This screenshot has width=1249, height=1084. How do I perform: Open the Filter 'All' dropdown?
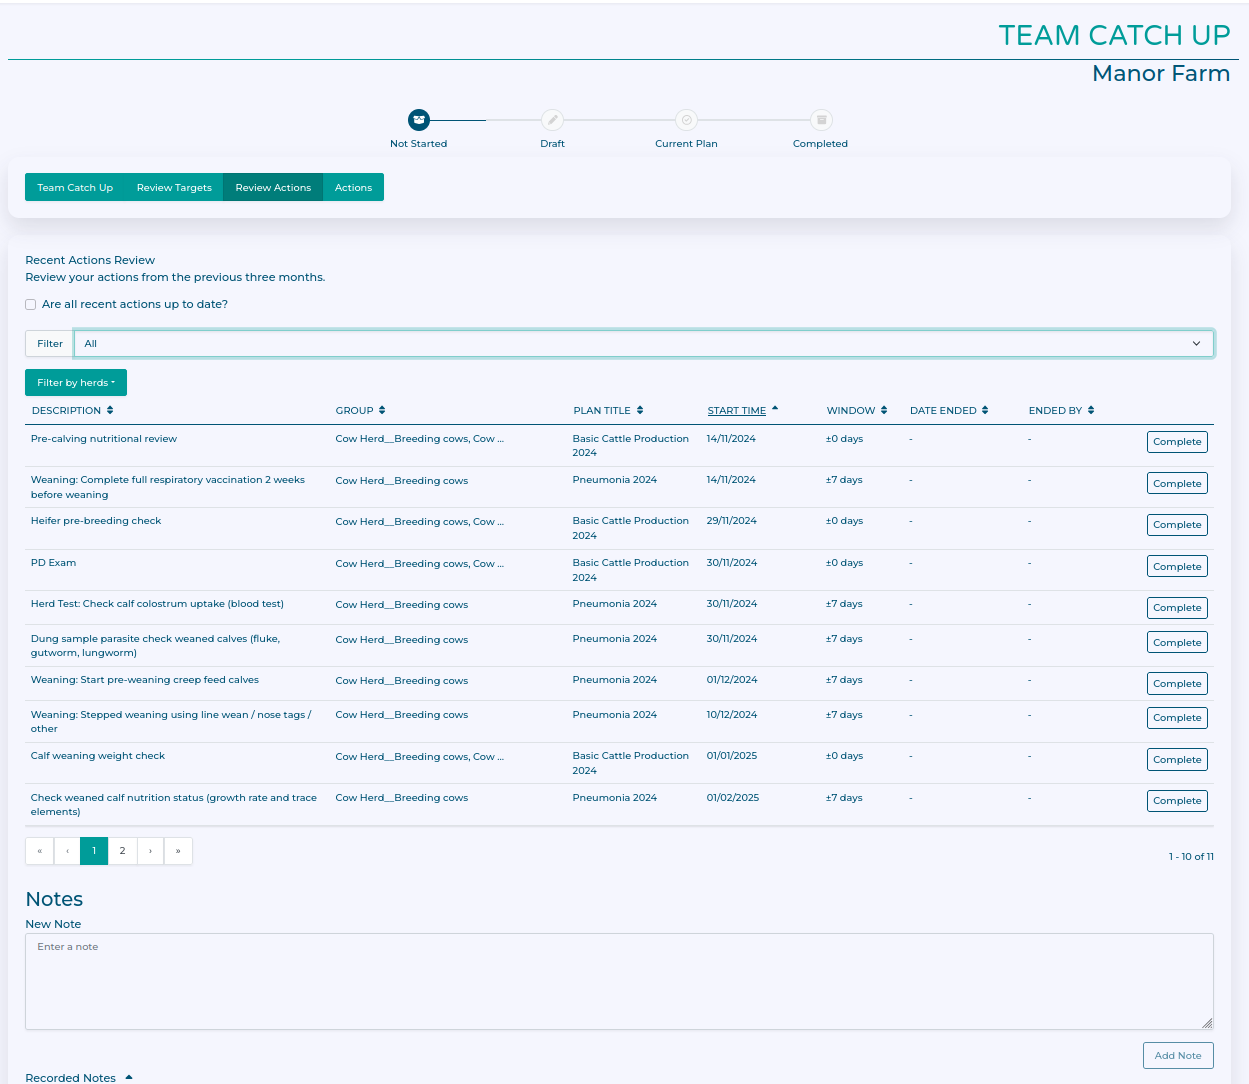click(x=643, y=344)
